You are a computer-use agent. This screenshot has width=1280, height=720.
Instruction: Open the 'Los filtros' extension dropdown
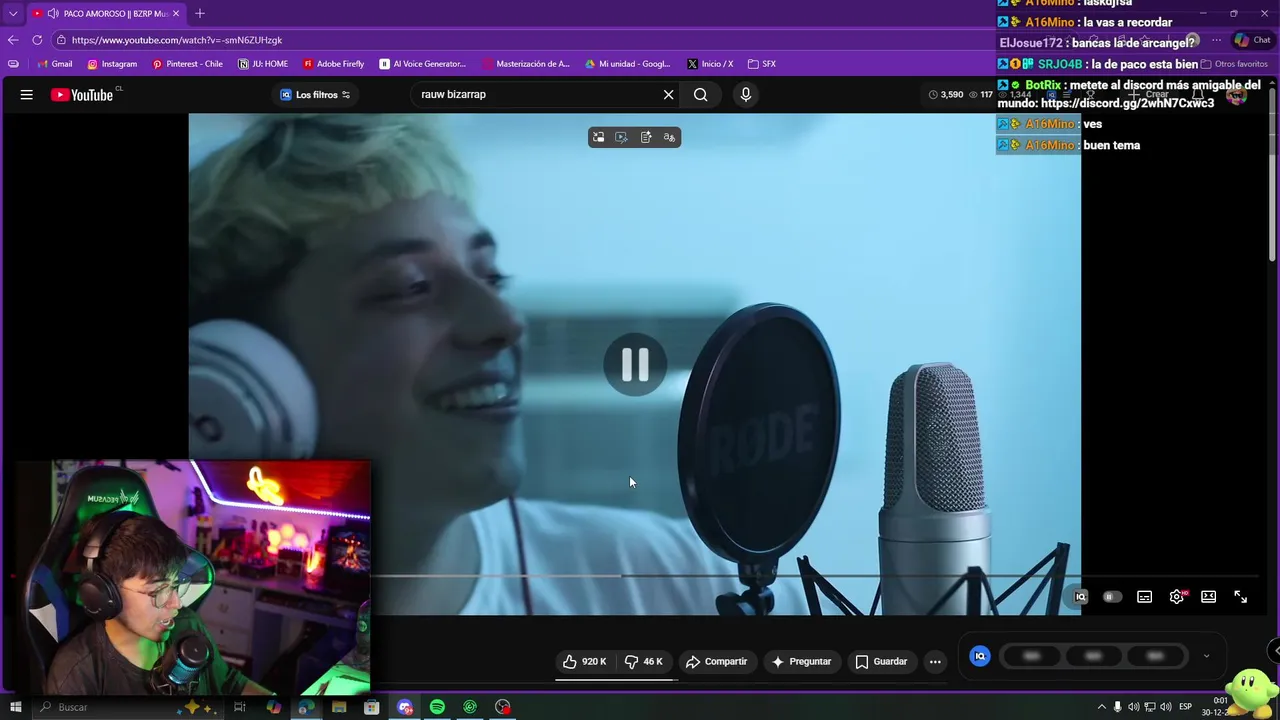[315, 95]
